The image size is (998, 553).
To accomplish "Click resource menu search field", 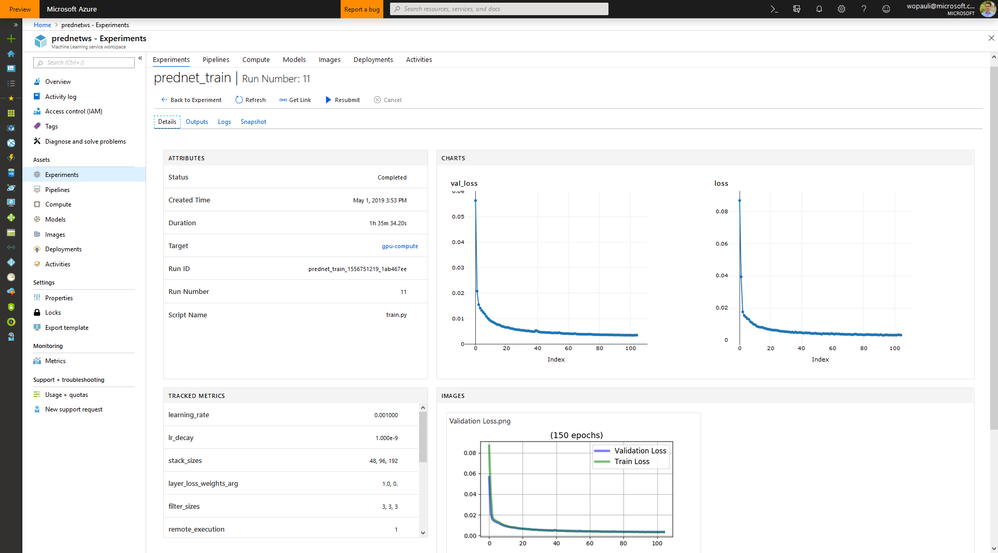I will point(84,62).
